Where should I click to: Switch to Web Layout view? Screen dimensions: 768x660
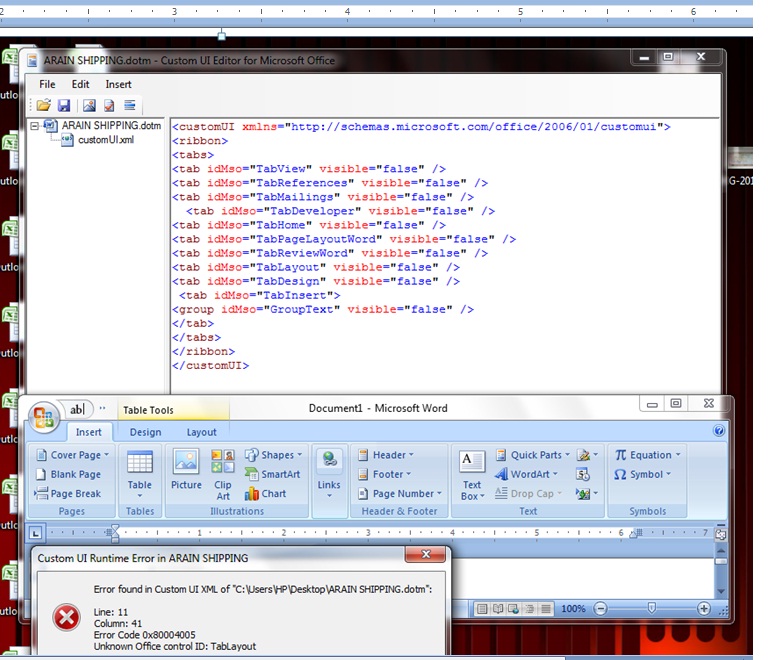pos(513,609)
